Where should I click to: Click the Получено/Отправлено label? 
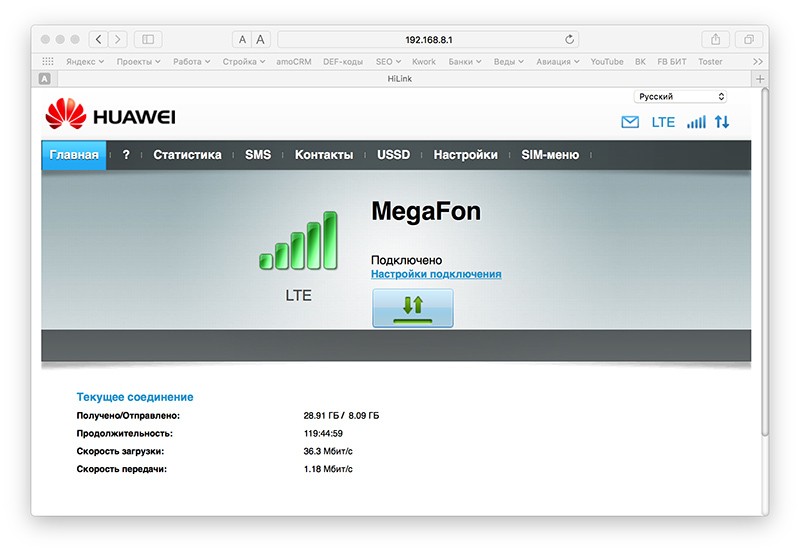tap(128, 416)
